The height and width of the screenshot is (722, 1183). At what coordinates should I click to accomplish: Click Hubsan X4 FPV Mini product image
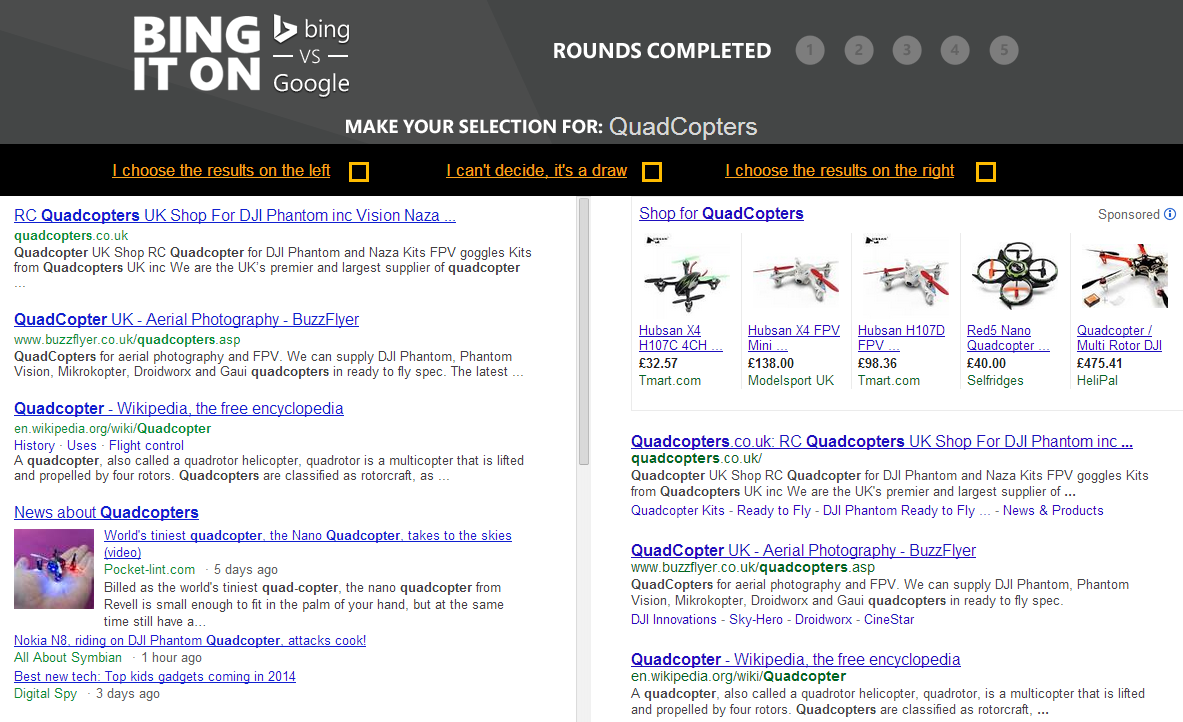(x=796, y=276)
